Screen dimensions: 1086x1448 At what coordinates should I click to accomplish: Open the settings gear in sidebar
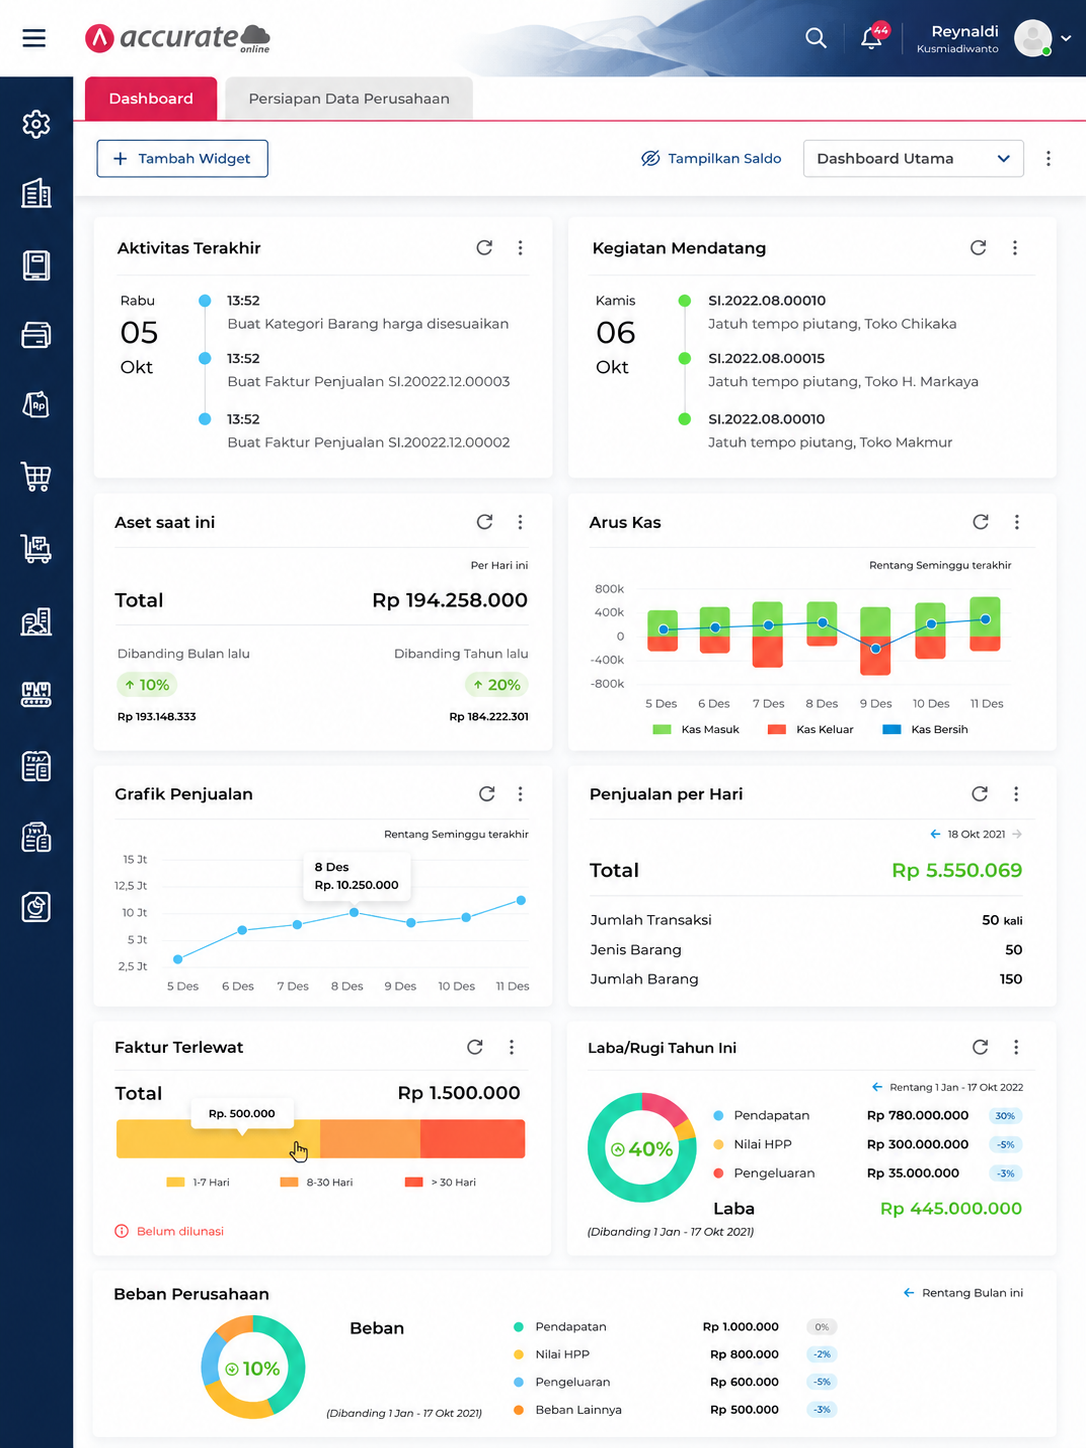click(36, 124)
